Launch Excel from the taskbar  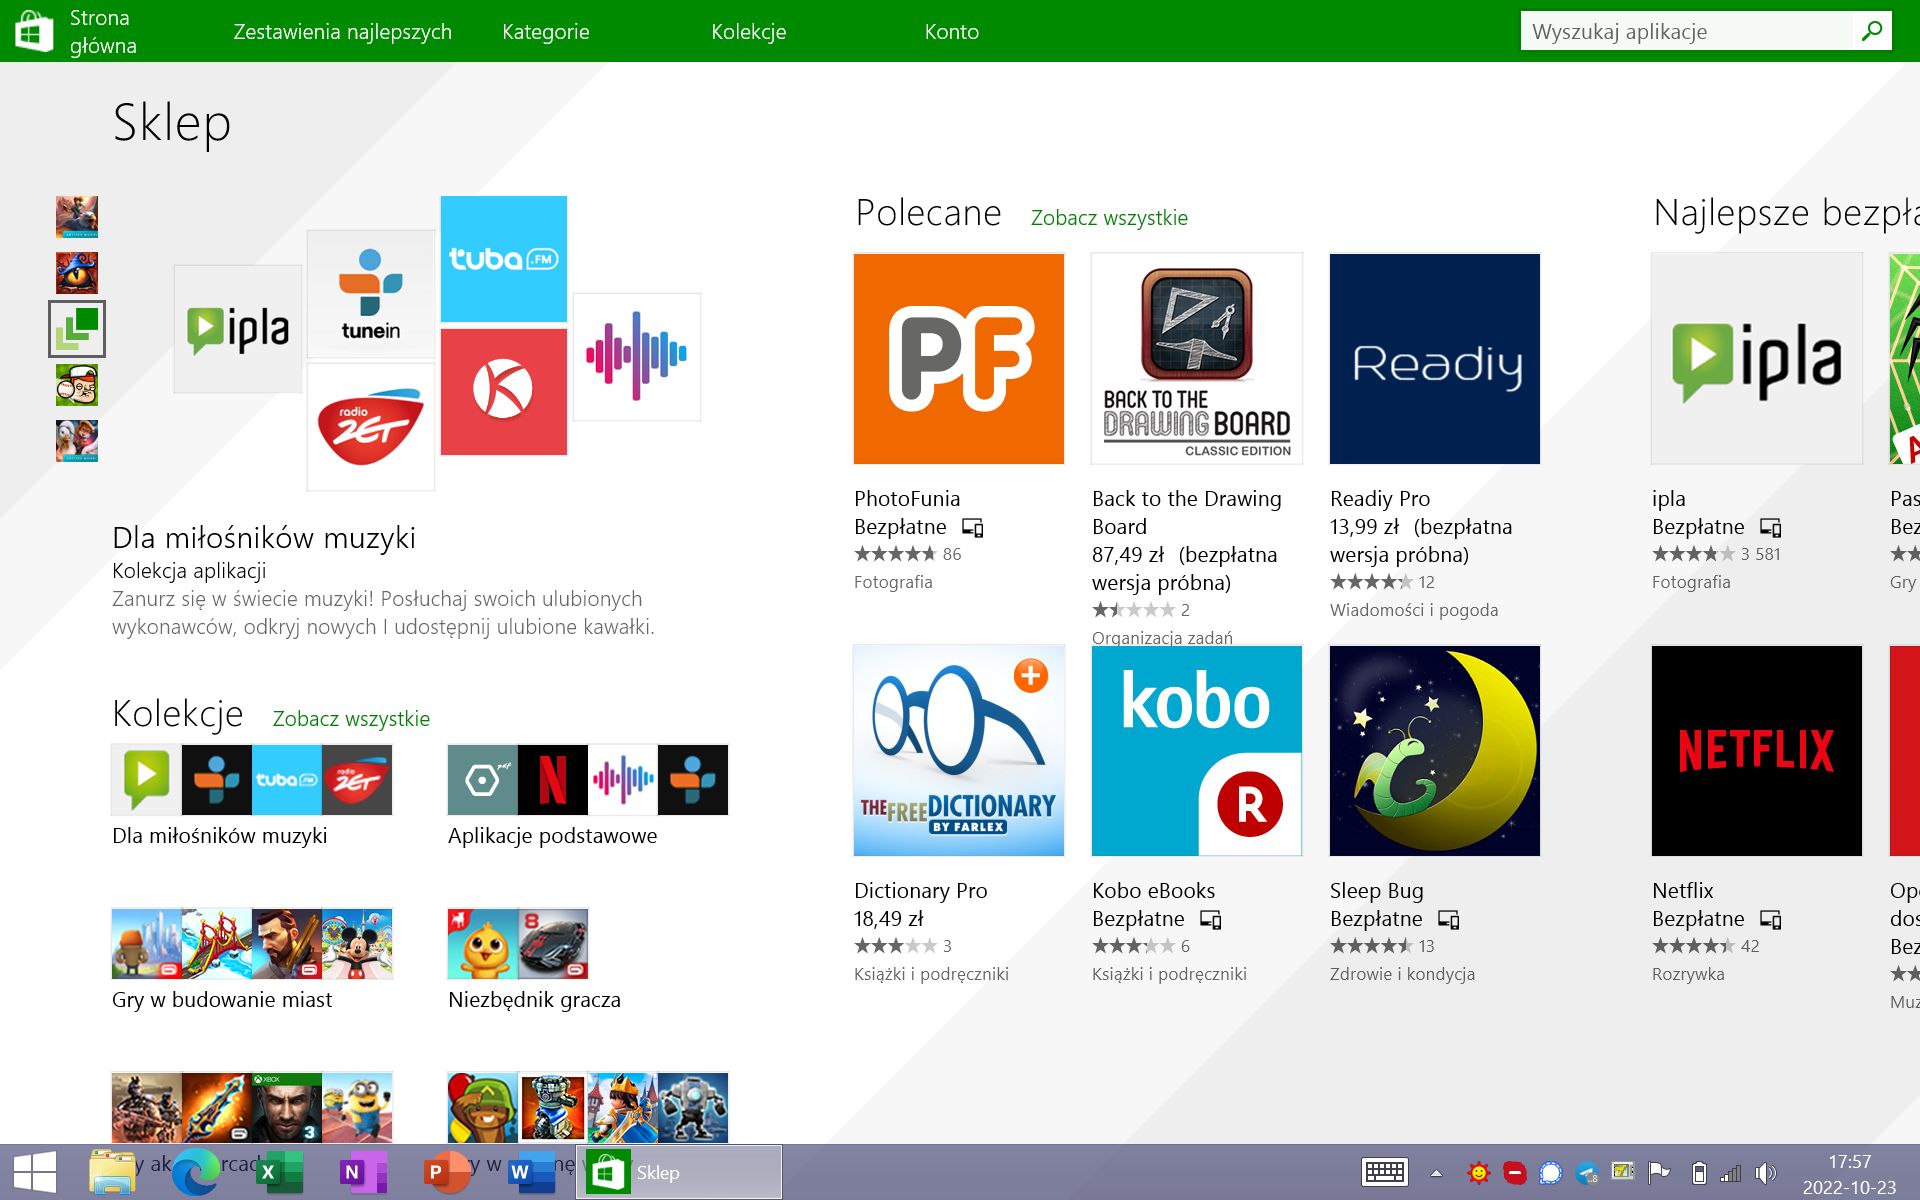278,1170
